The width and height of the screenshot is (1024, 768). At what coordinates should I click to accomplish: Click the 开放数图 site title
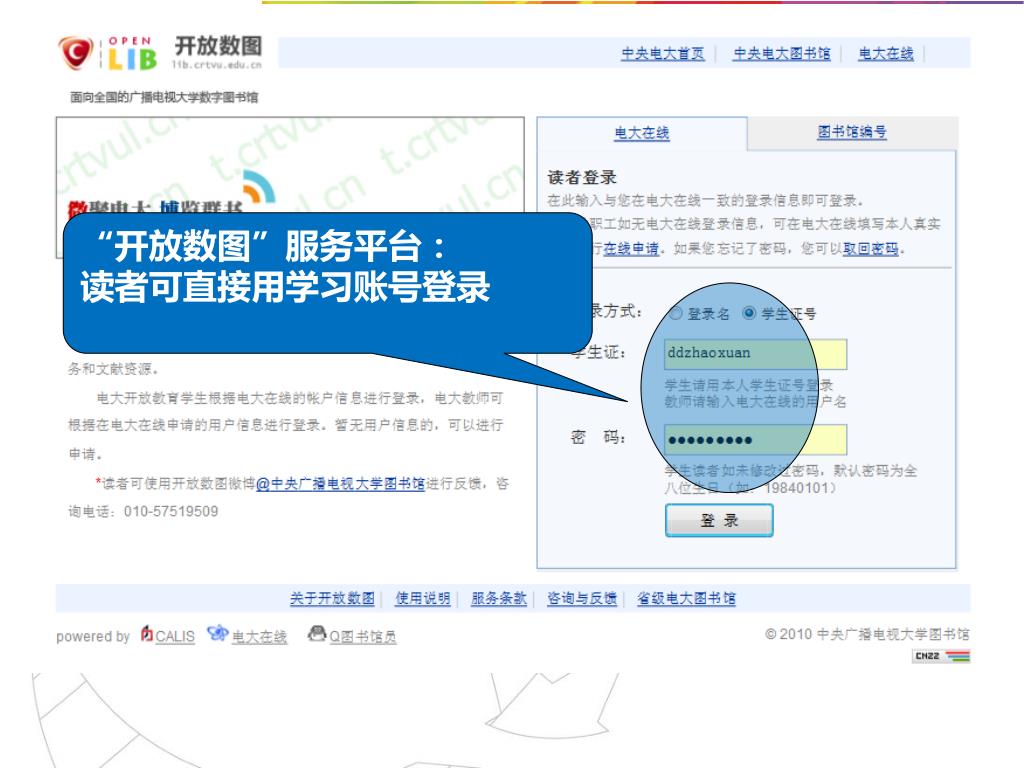(x=218, y=46)
